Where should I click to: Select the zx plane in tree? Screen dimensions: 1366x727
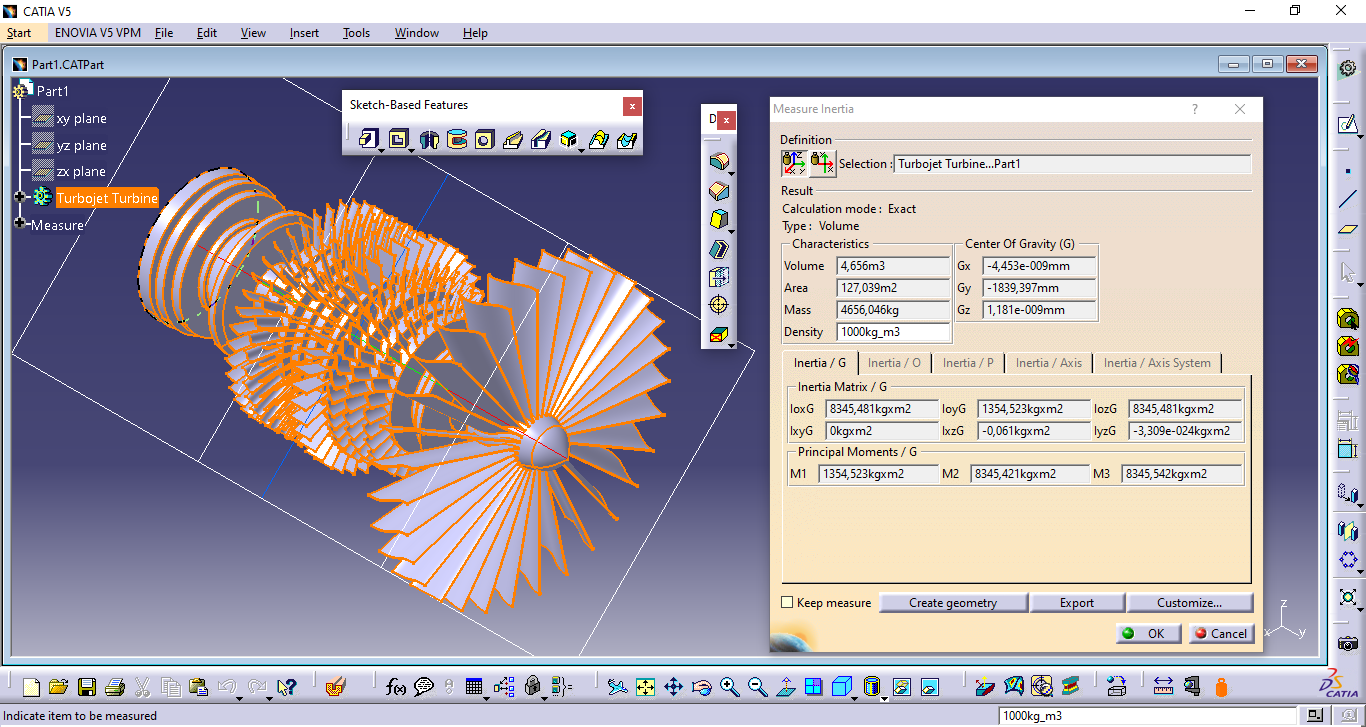(x=81, y=171)
